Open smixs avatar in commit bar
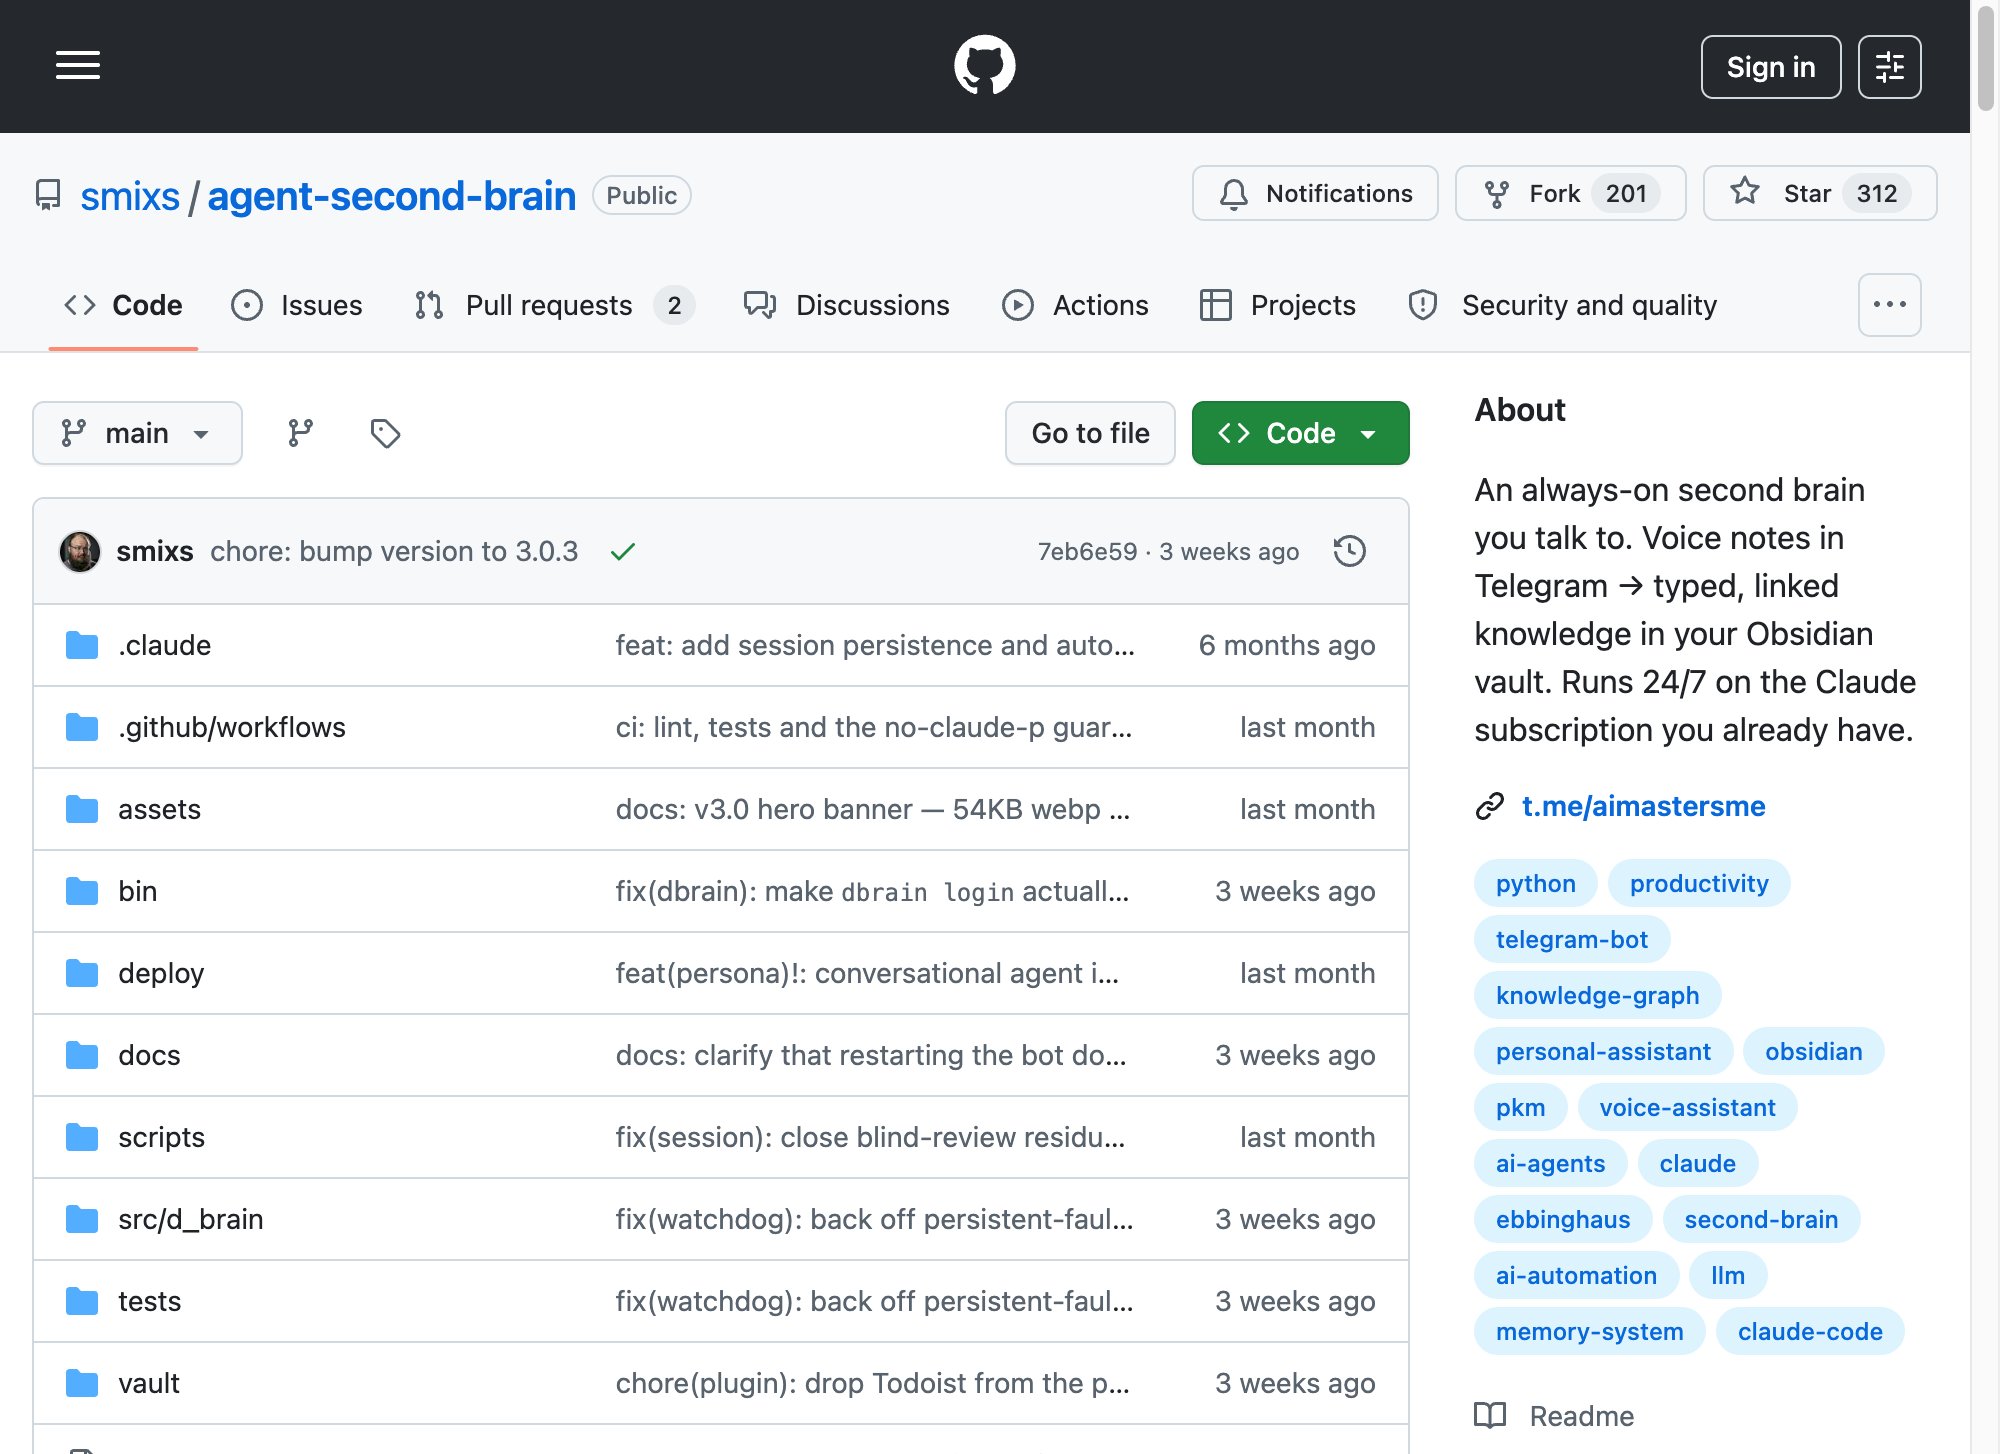Viewport: 2000px width, 1454px height. click(x=80, y=551)
